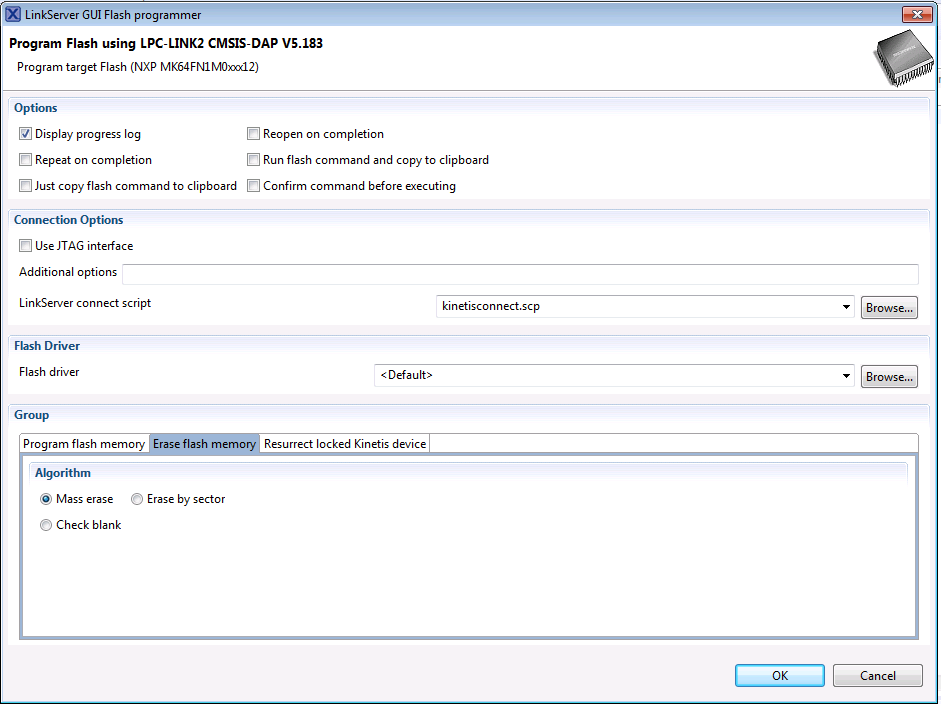Tick Confirm command before executing
941x704 pixels.
(254, 186)
